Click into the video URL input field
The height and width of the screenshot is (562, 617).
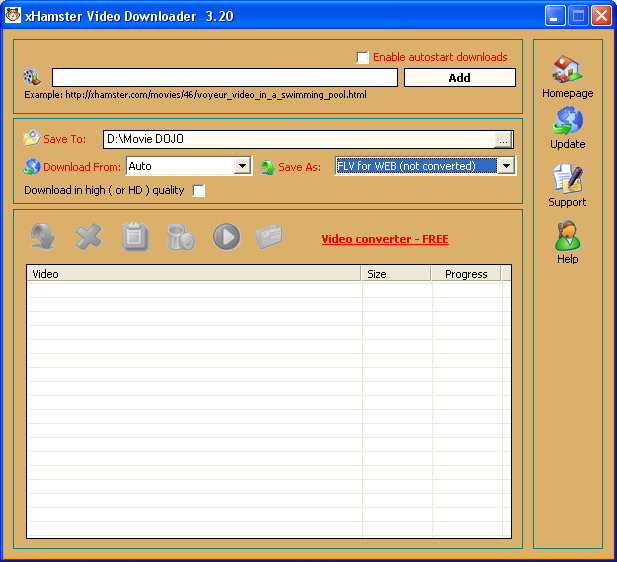pos(225,78)
